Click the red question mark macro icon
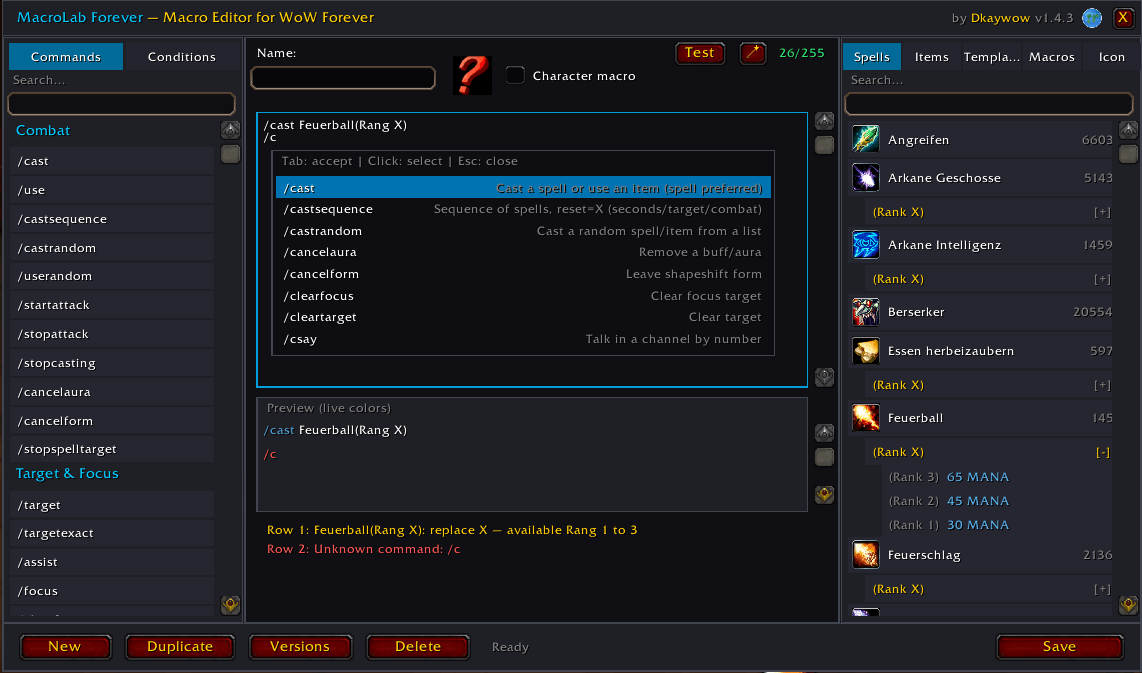Screen dimensions: 1142x673 click(472, 75)
